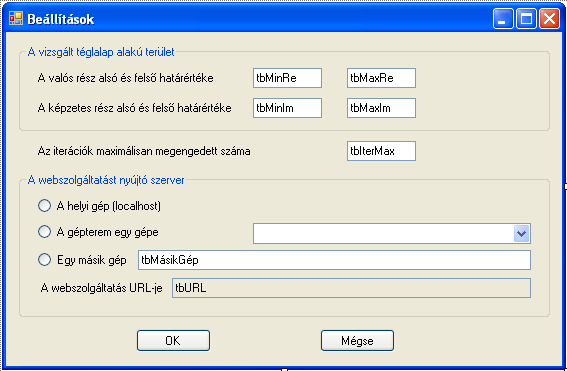Click the Beállítások window title icon
Viewport: 567px width, 371px height.
click(16, 18)
